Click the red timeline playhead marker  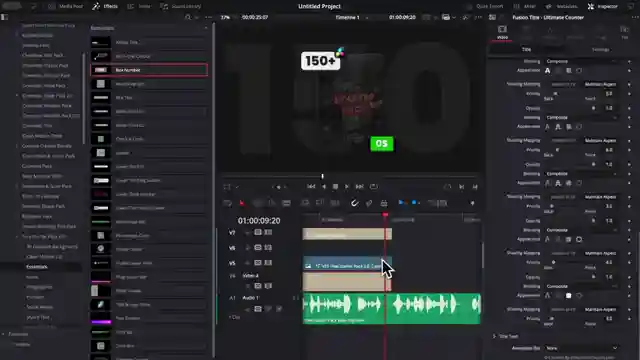pos(385,214)
